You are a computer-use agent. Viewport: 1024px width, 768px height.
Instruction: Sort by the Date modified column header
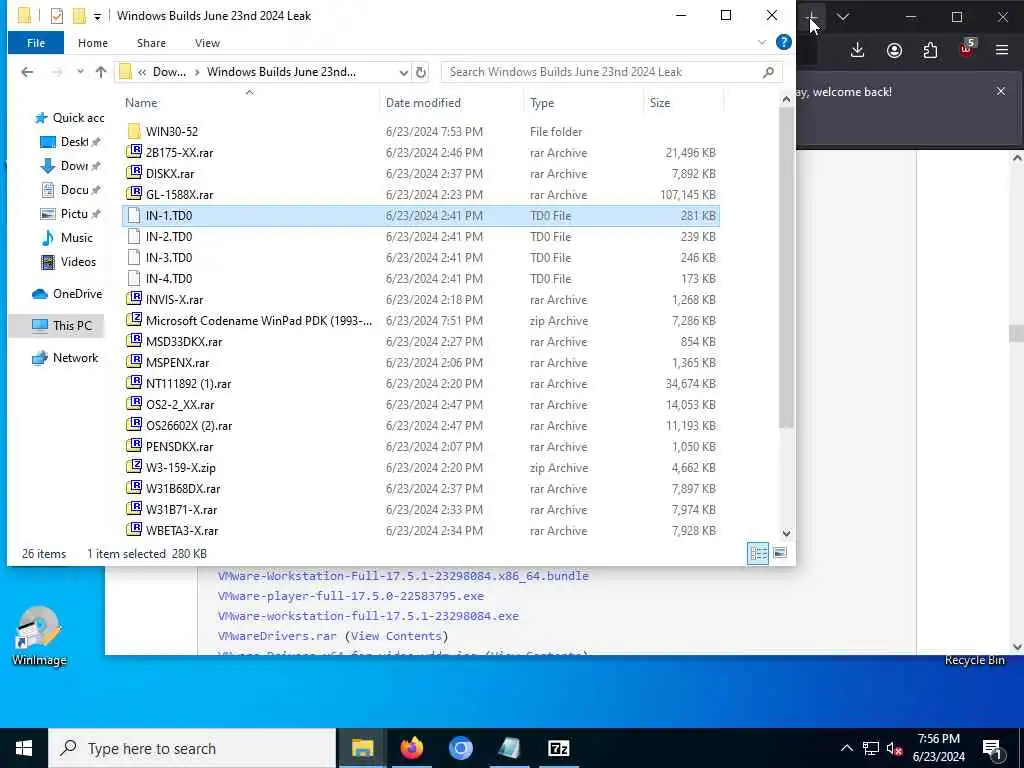(423, 103)
